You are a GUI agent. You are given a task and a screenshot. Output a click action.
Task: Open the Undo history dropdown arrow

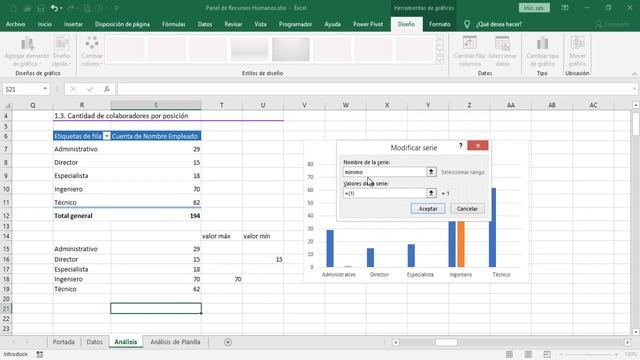61,8
